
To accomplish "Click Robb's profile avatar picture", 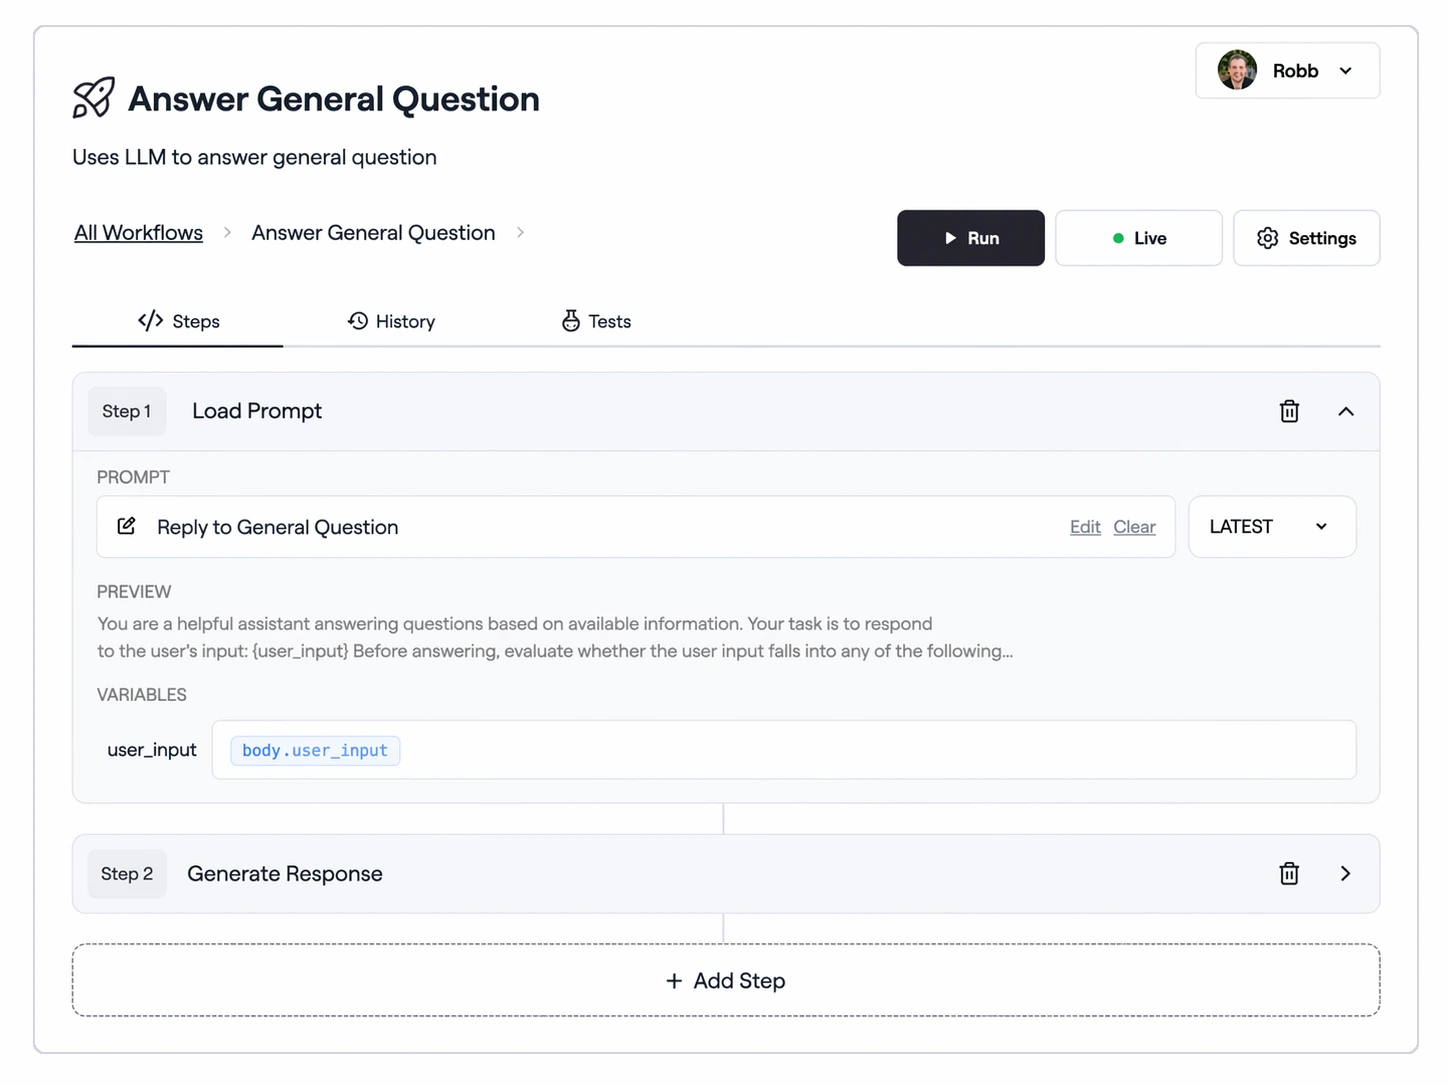I will [1237, 70].
